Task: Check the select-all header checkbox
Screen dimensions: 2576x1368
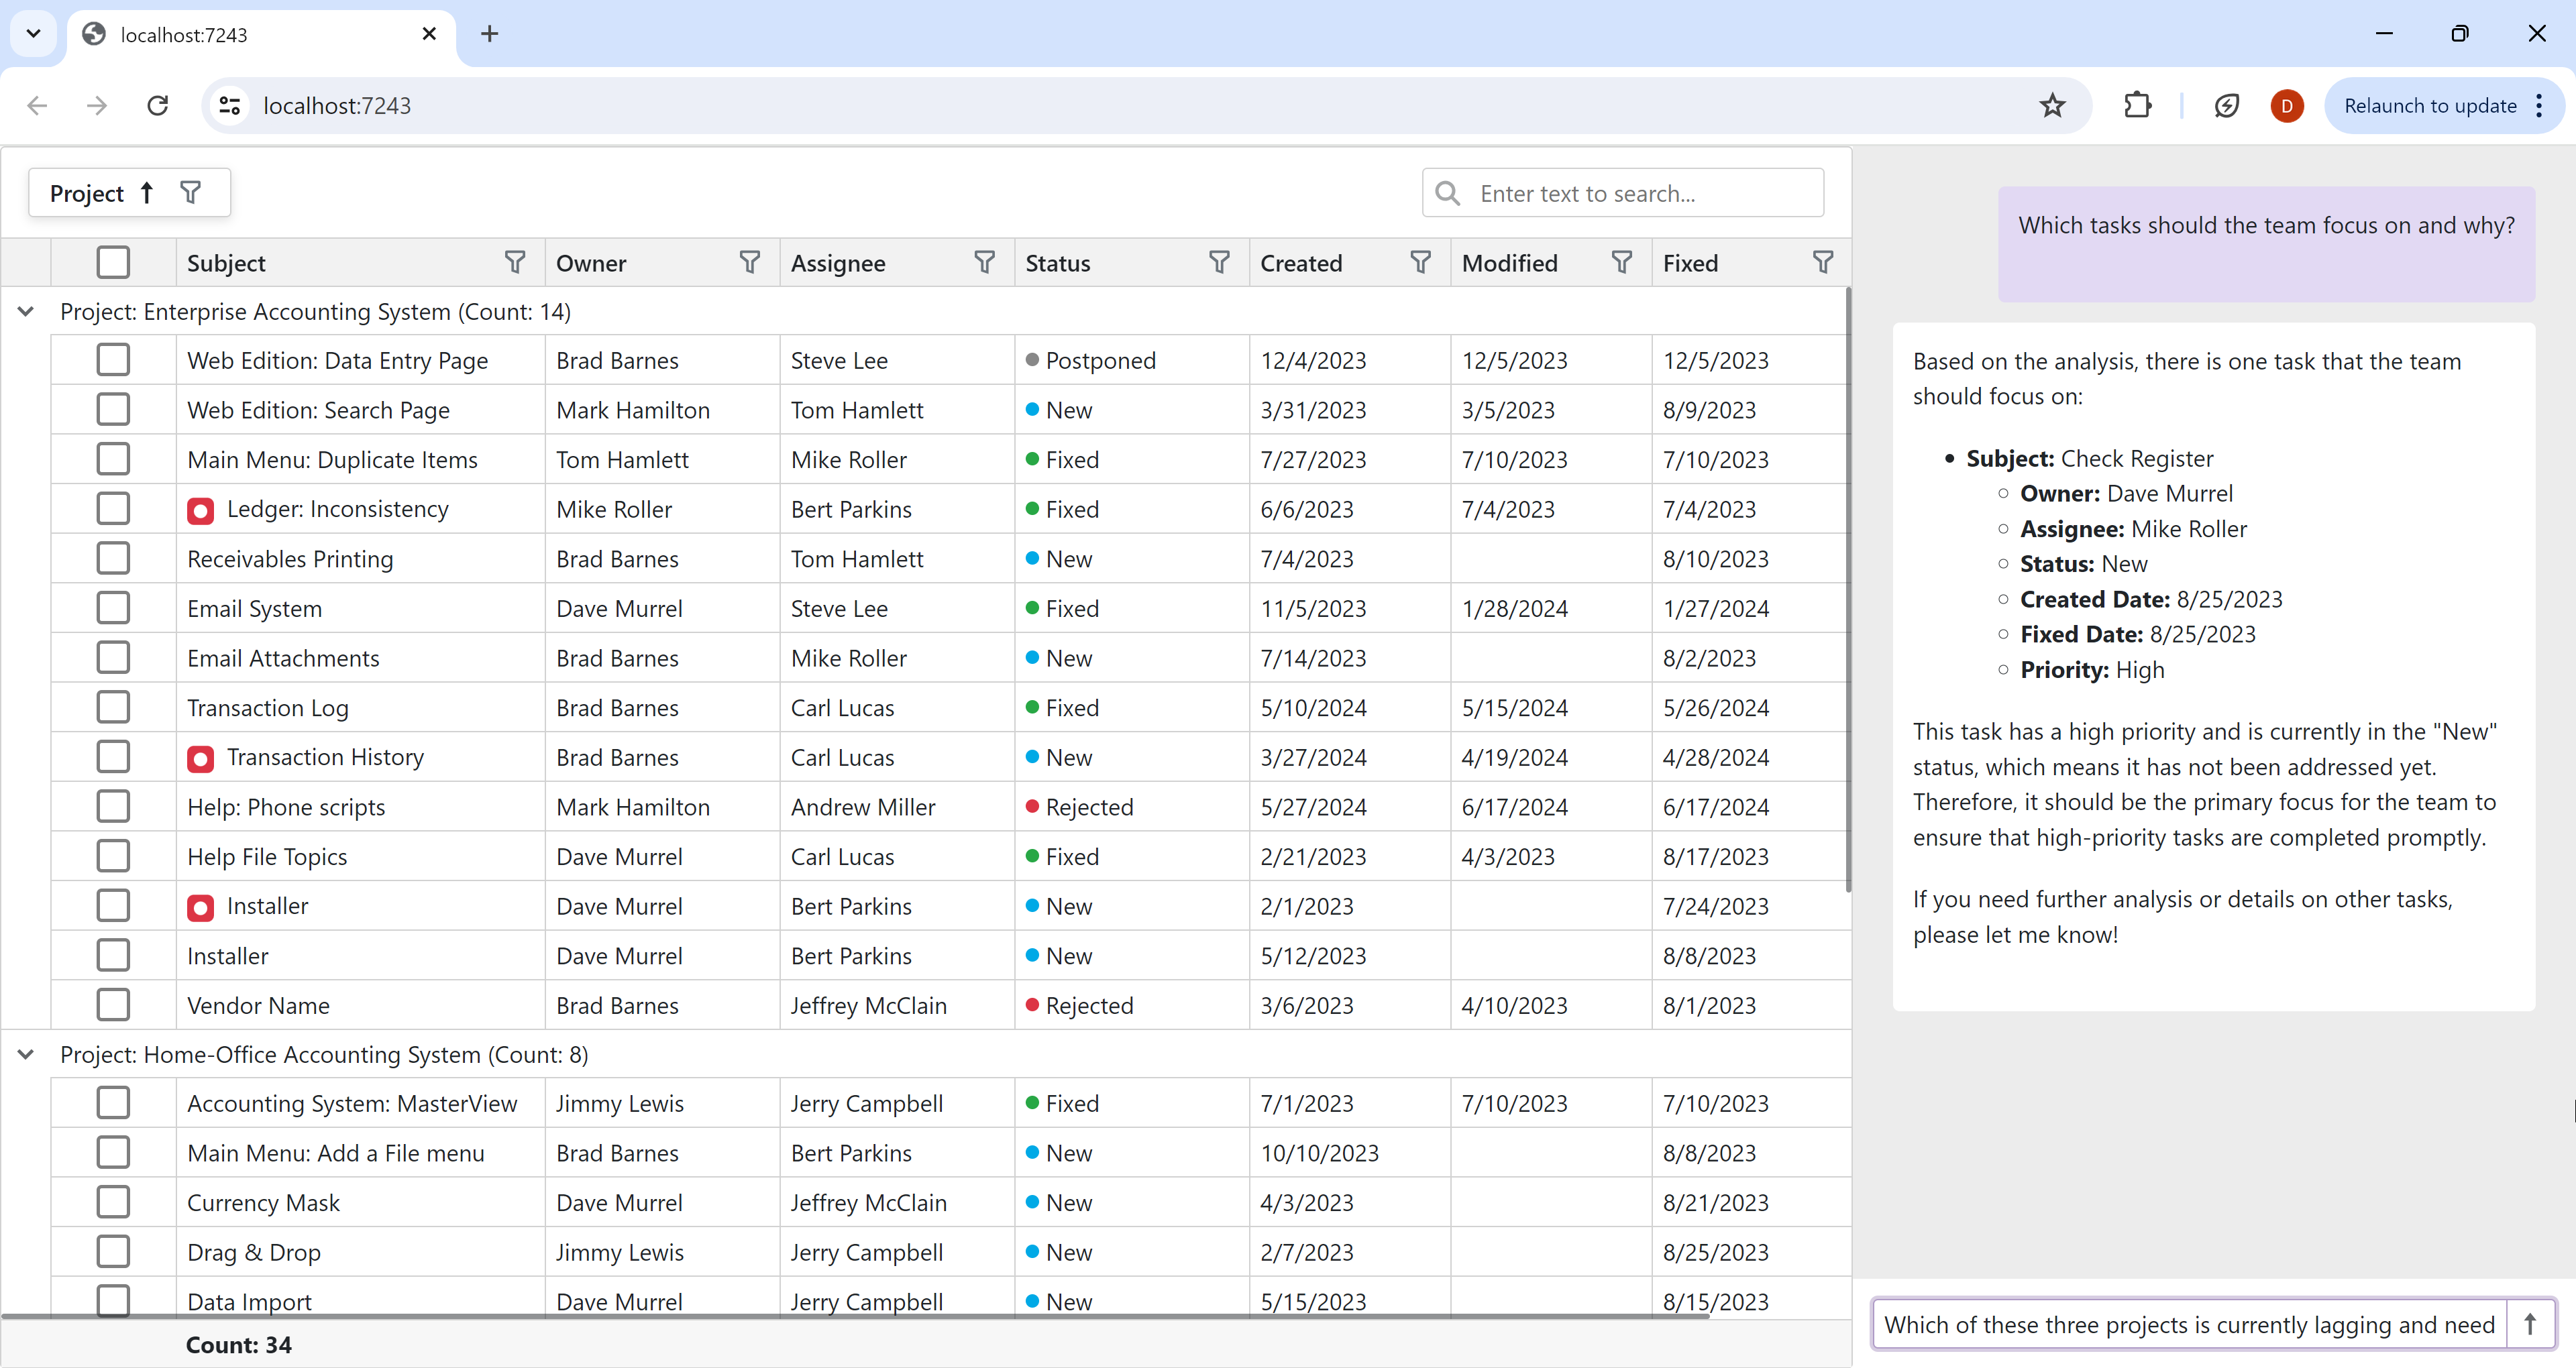Action: 113,263
